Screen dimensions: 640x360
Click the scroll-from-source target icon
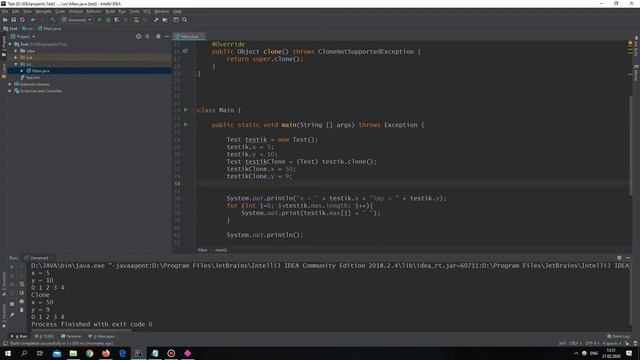[138, 36]
